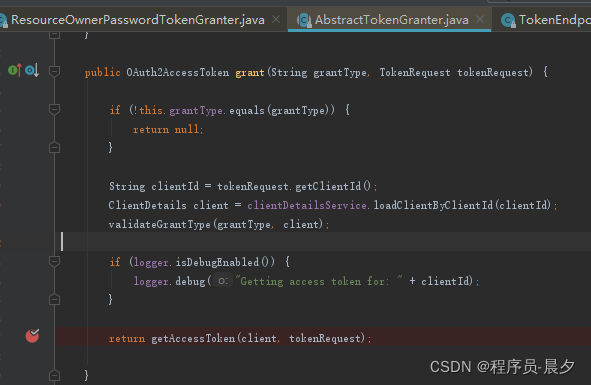Viewport: 591px width, 385px height.
Task: Go to overriding methods via blue gutter icon
Action: 32,70
